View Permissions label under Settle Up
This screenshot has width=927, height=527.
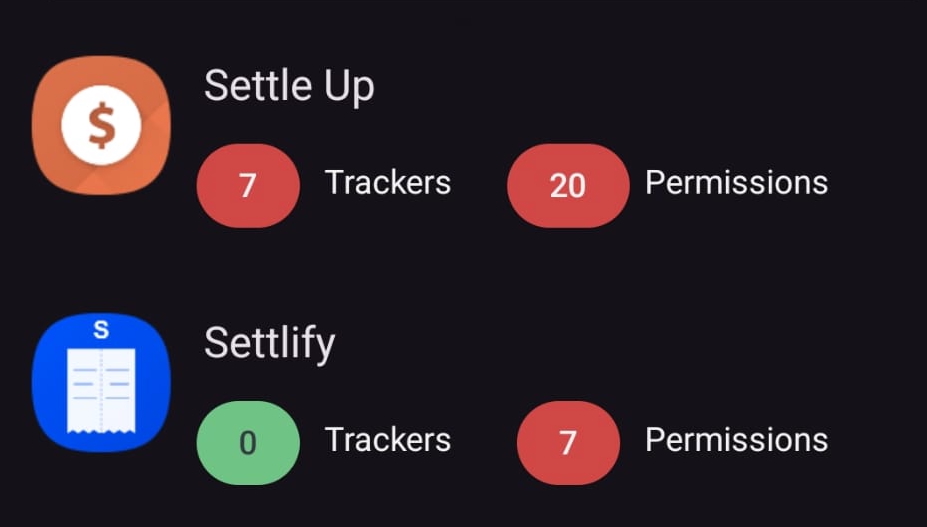tap(736, 183)
